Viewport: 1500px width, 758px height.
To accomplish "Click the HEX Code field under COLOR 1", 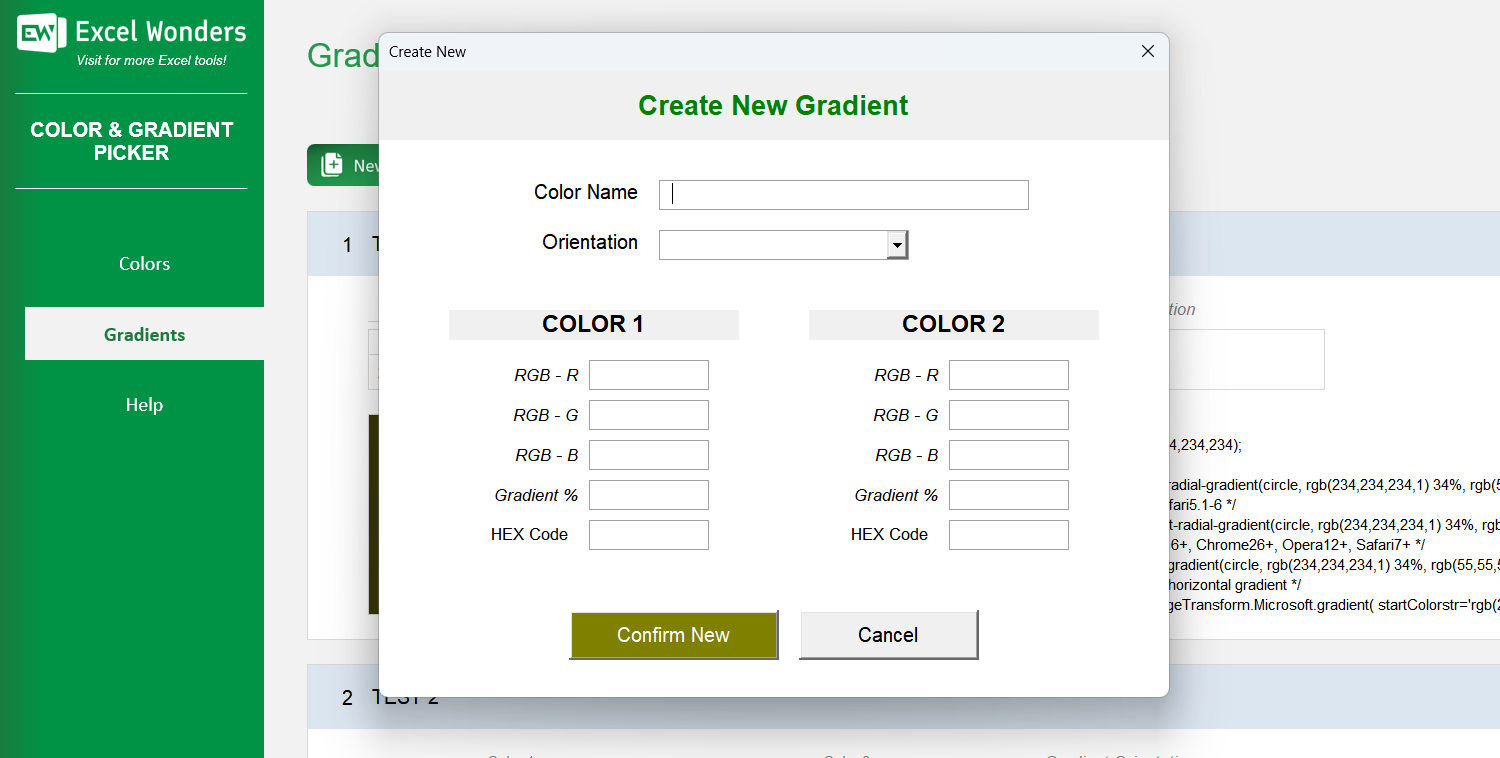I will [648, 534].
